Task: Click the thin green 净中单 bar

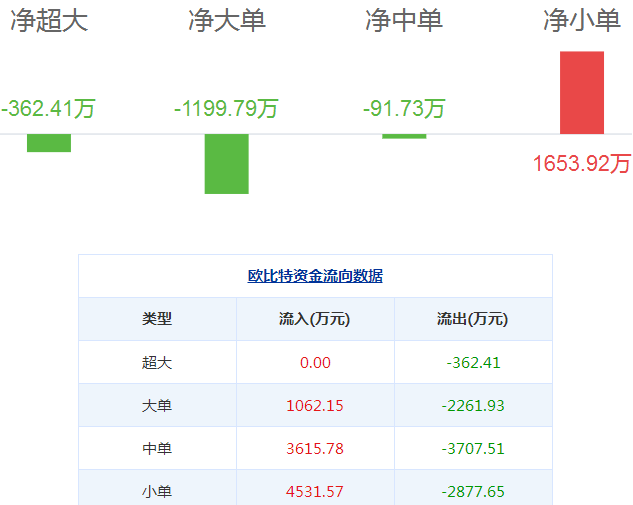Action: [x=404, y=136]
